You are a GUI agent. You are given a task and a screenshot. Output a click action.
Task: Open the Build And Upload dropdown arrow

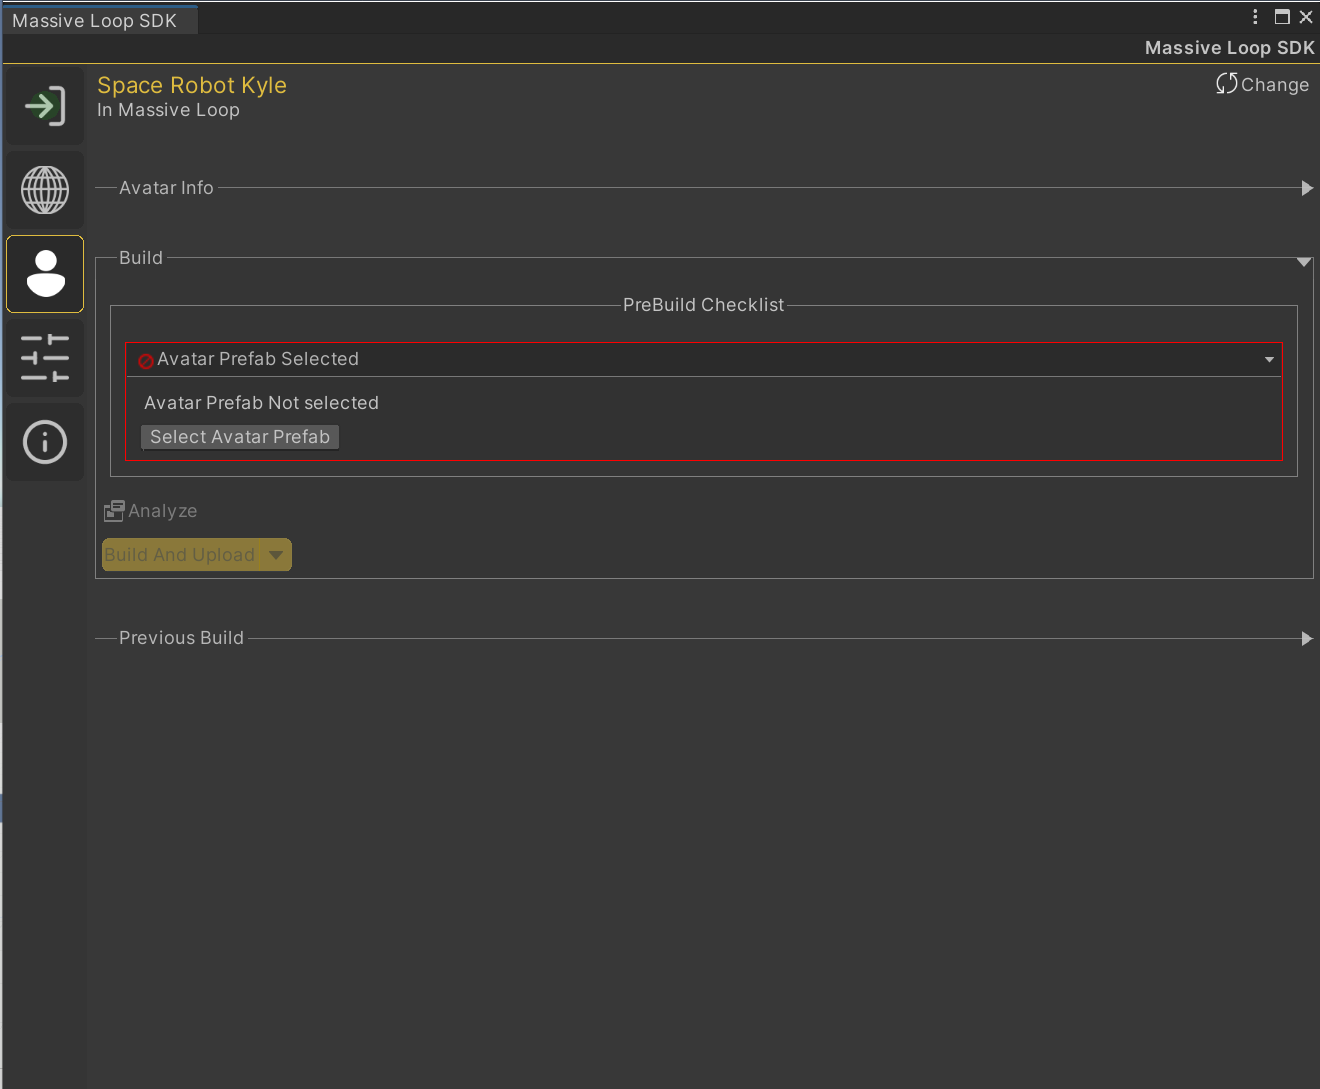point(276,555)
